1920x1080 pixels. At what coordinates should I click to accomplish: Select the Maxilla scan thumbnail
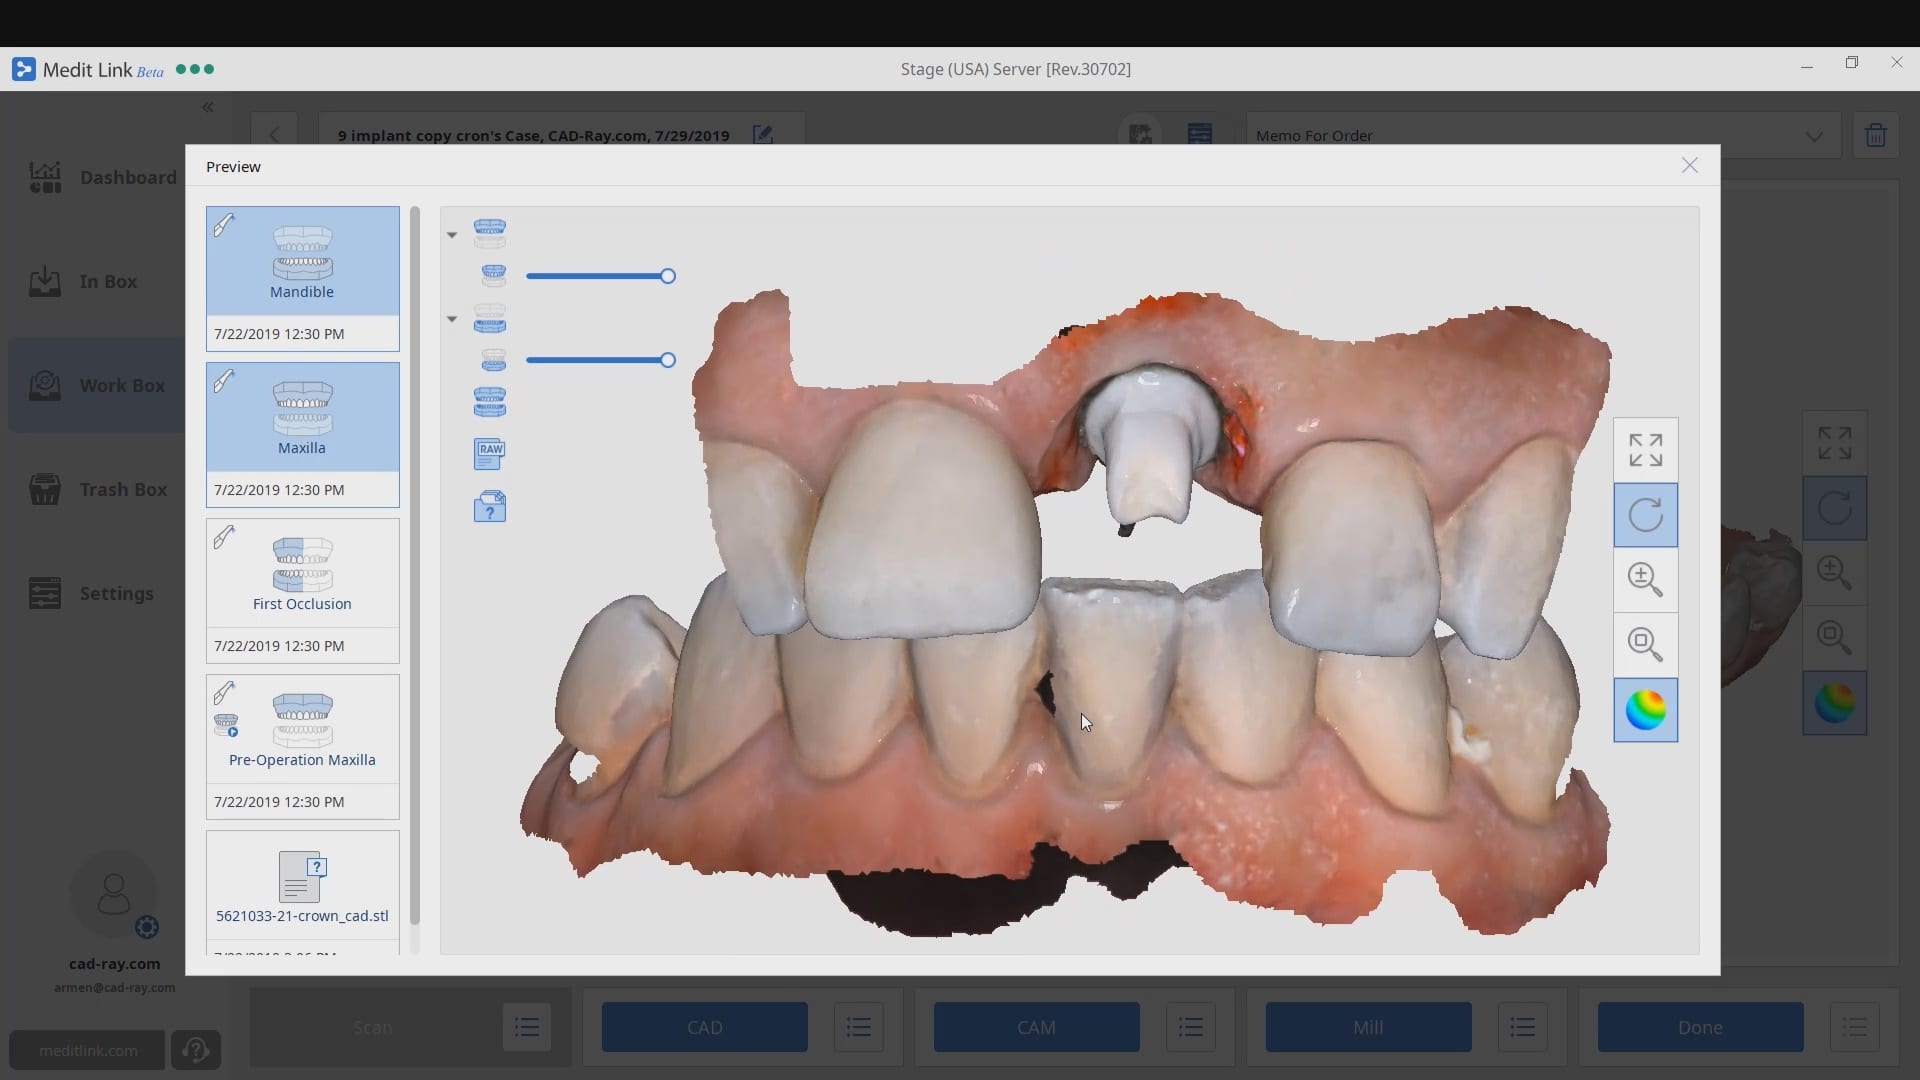pos(303,435)
